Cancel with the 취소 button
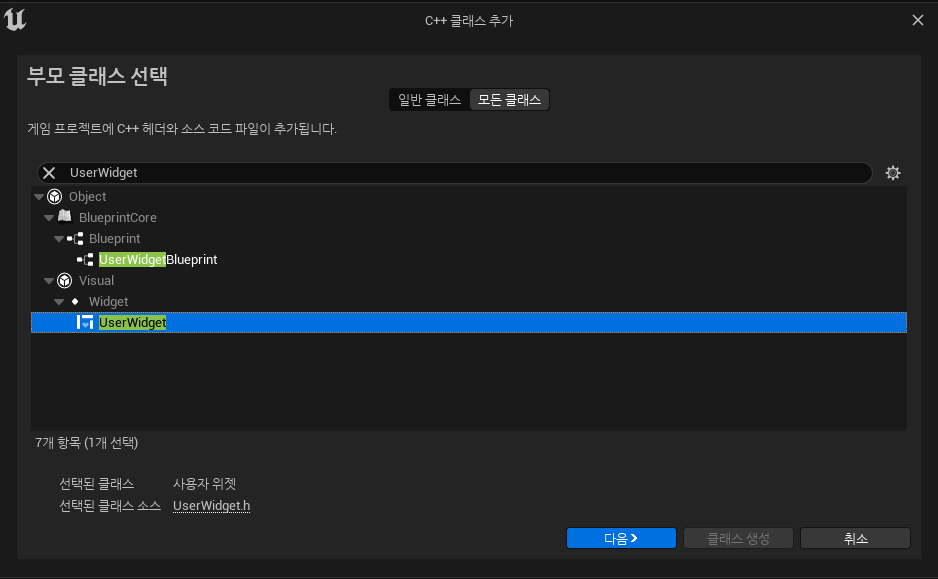 855,538
